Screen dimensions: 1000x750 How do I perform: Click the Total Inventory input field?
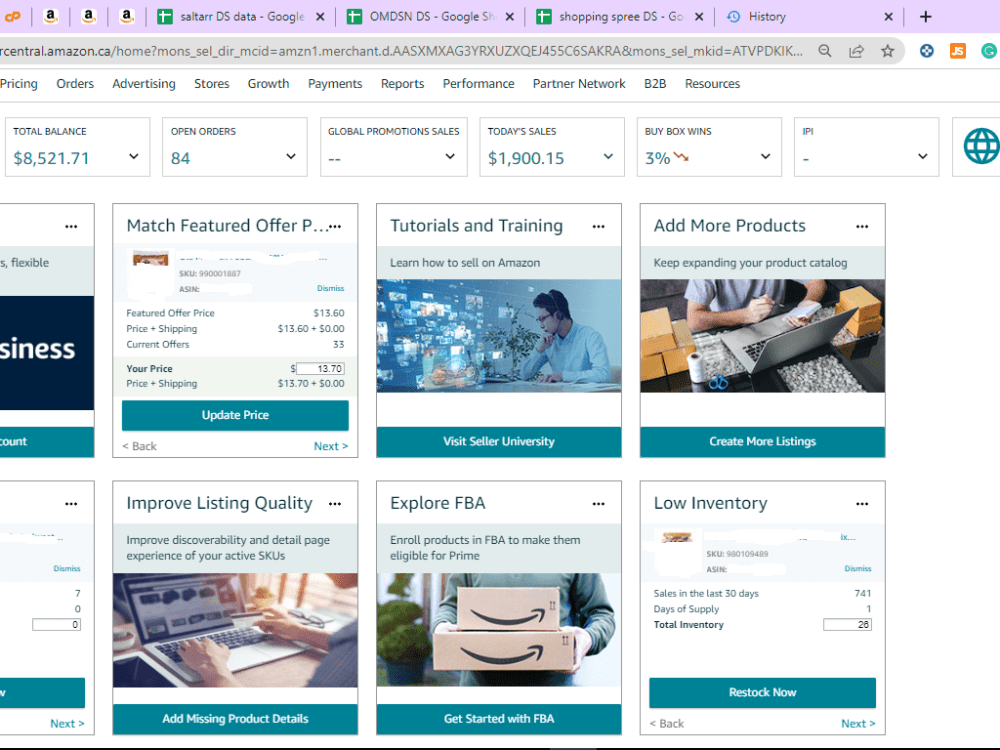847,624
